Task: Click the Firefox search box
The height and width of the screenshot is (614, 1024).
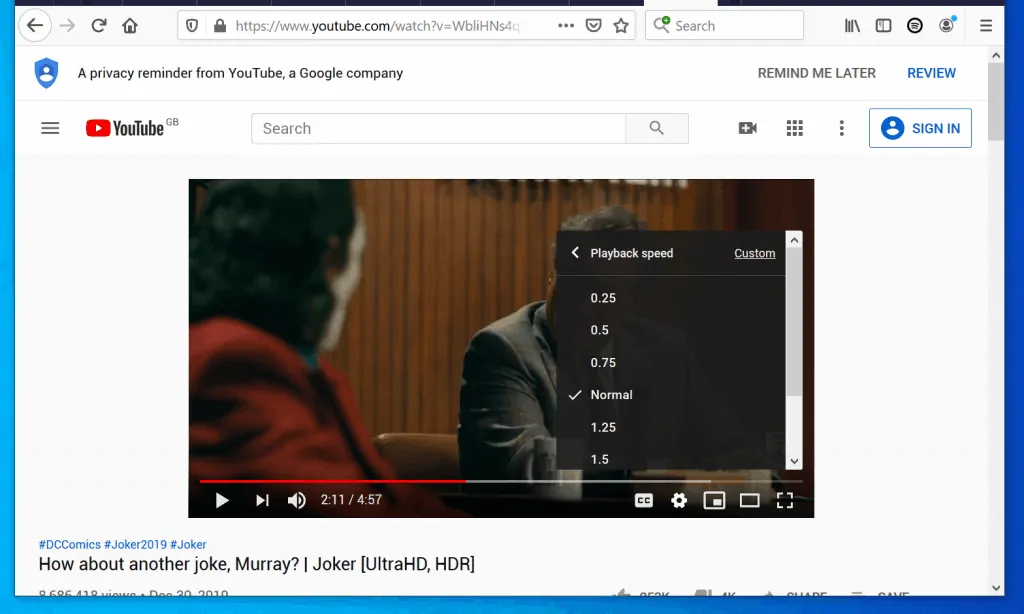Action: [x=724, y=25]
